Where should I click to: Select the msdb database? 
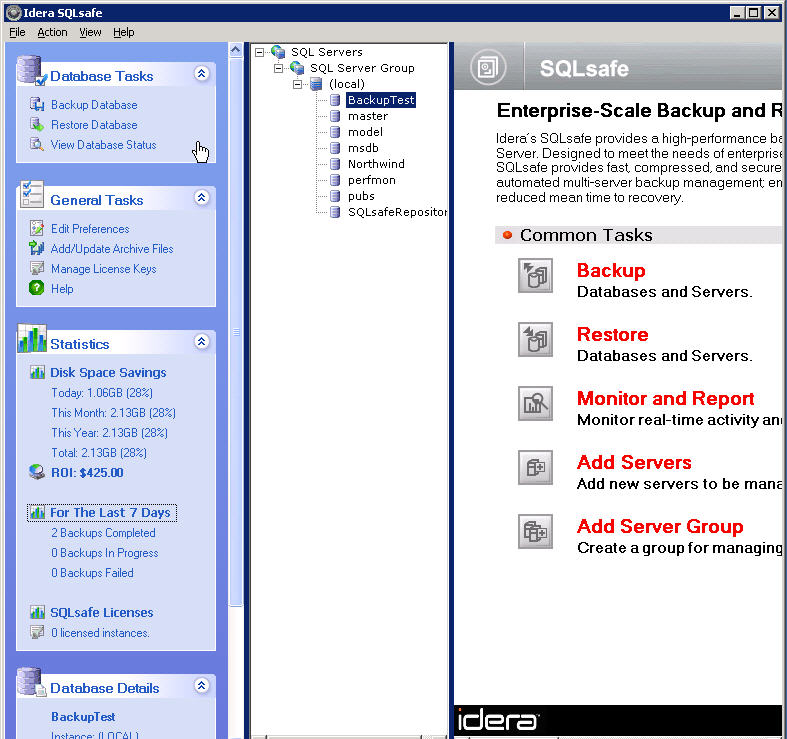363,148
